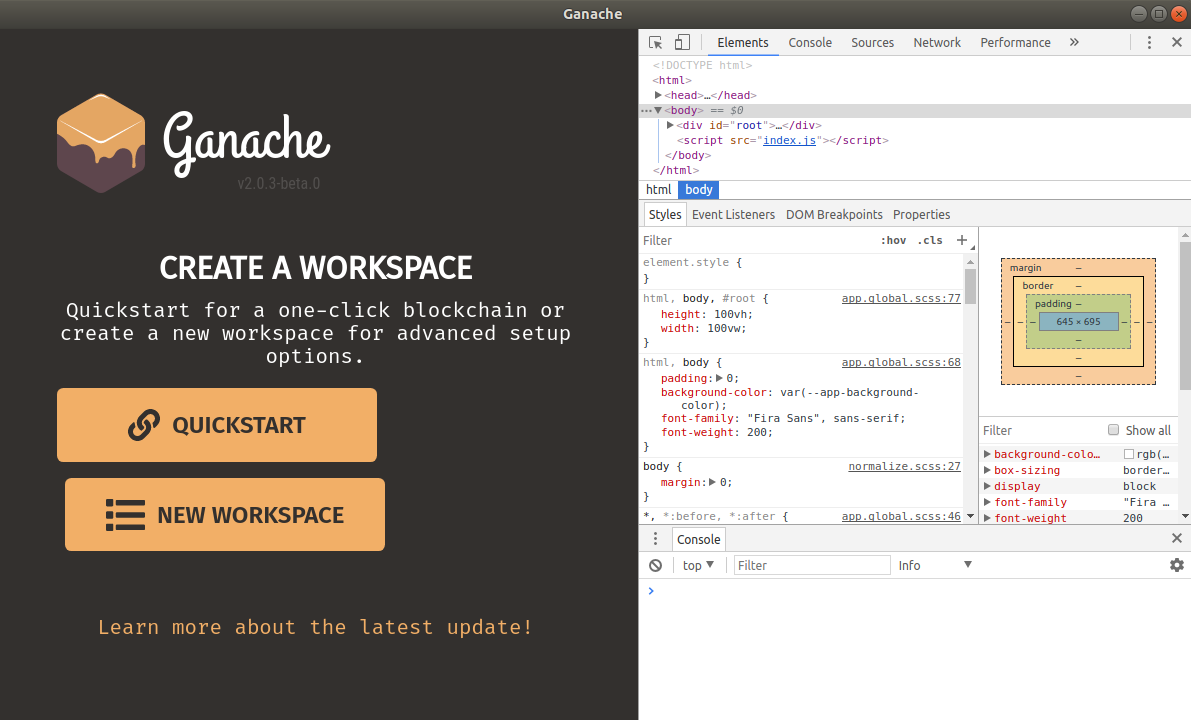Open console drawer three-dot menu
The width and height of the screenshot is (1191, 720).
(x=656, y=538)
